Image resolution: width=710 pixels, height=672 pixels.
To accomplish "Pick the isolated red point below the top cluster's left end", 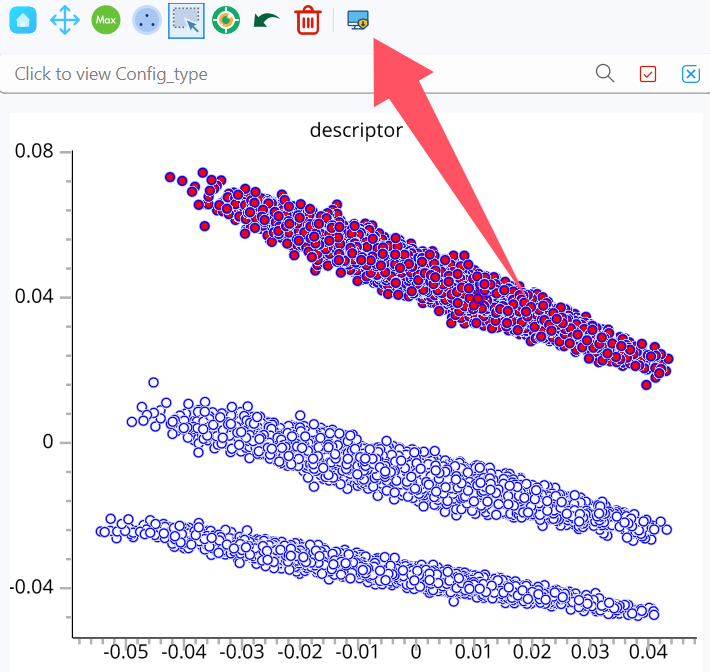I will tap(204, 226).
